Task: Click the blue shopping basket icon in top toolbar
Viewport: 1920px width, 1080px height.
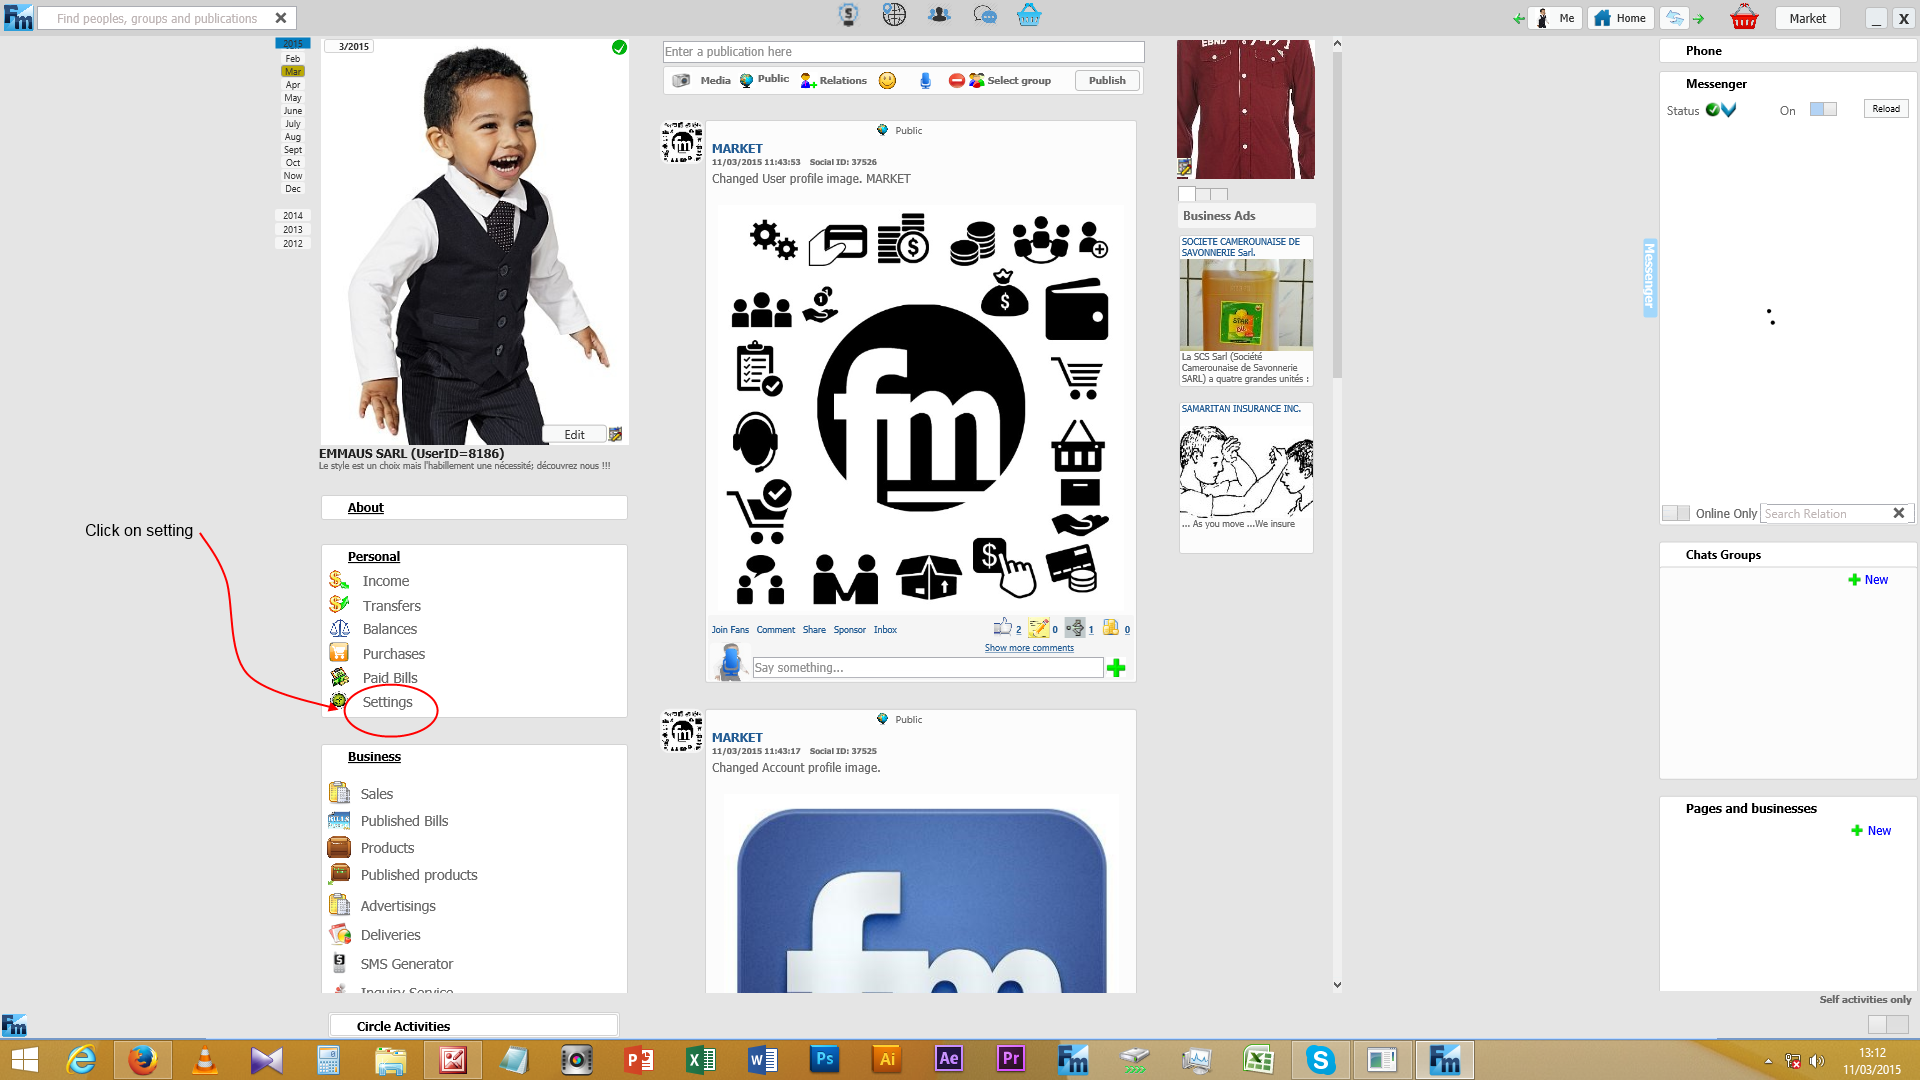Action: click(1029, 15)
